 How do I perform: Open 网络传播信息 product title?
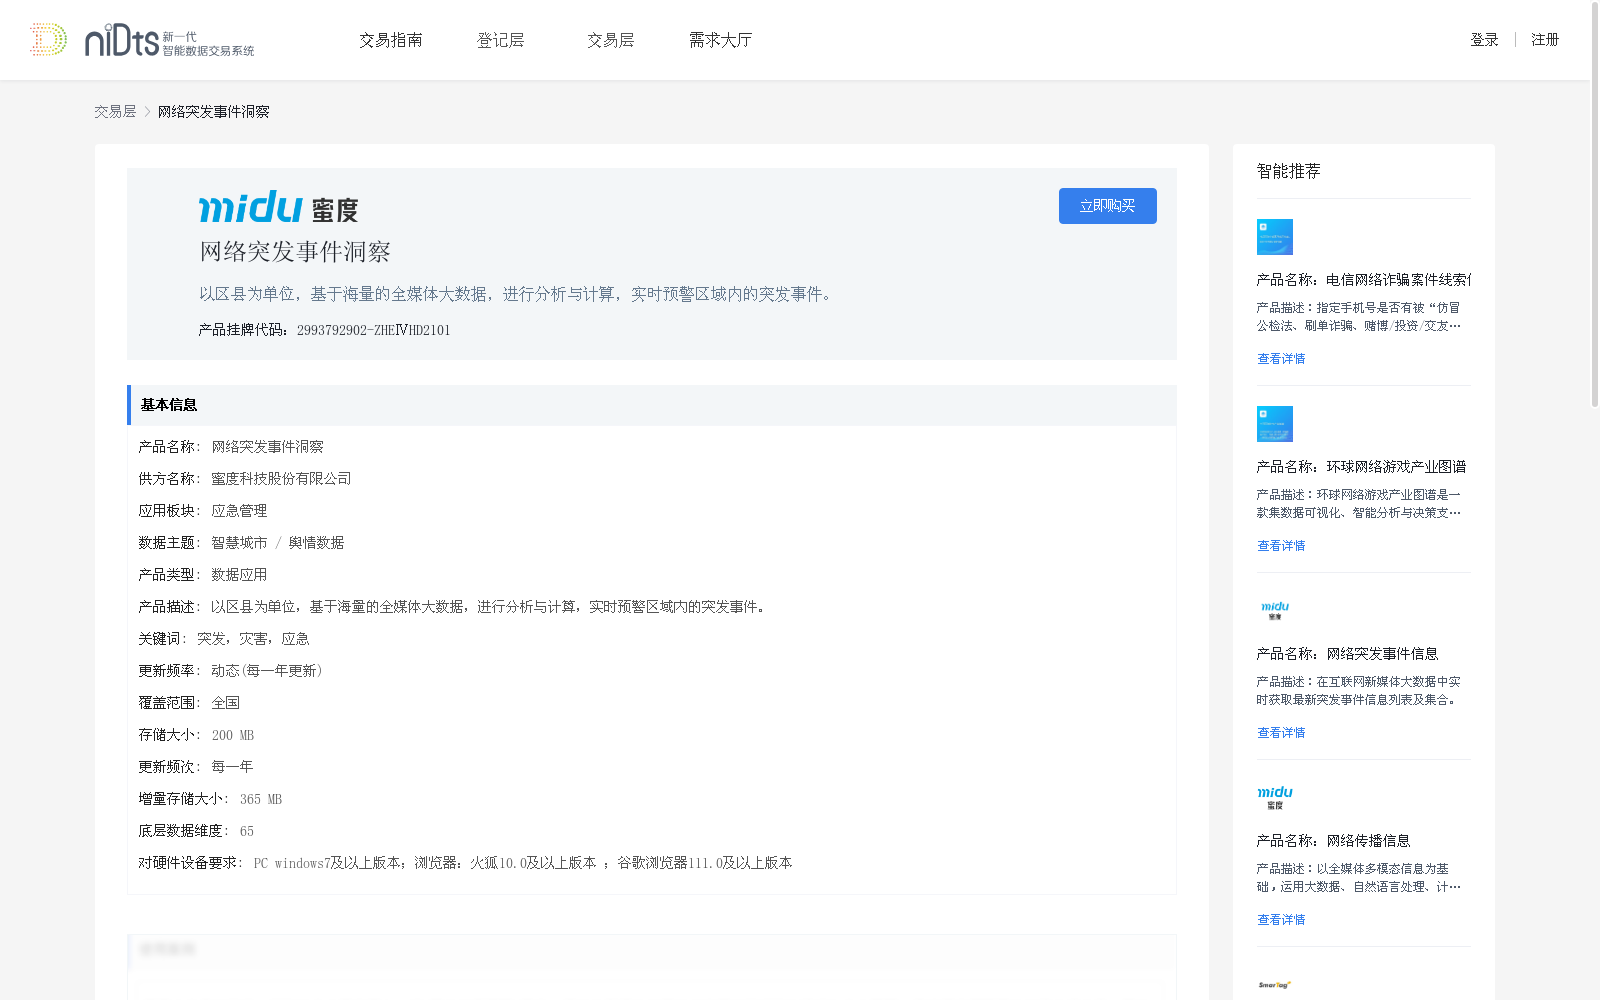[1334, 841]
